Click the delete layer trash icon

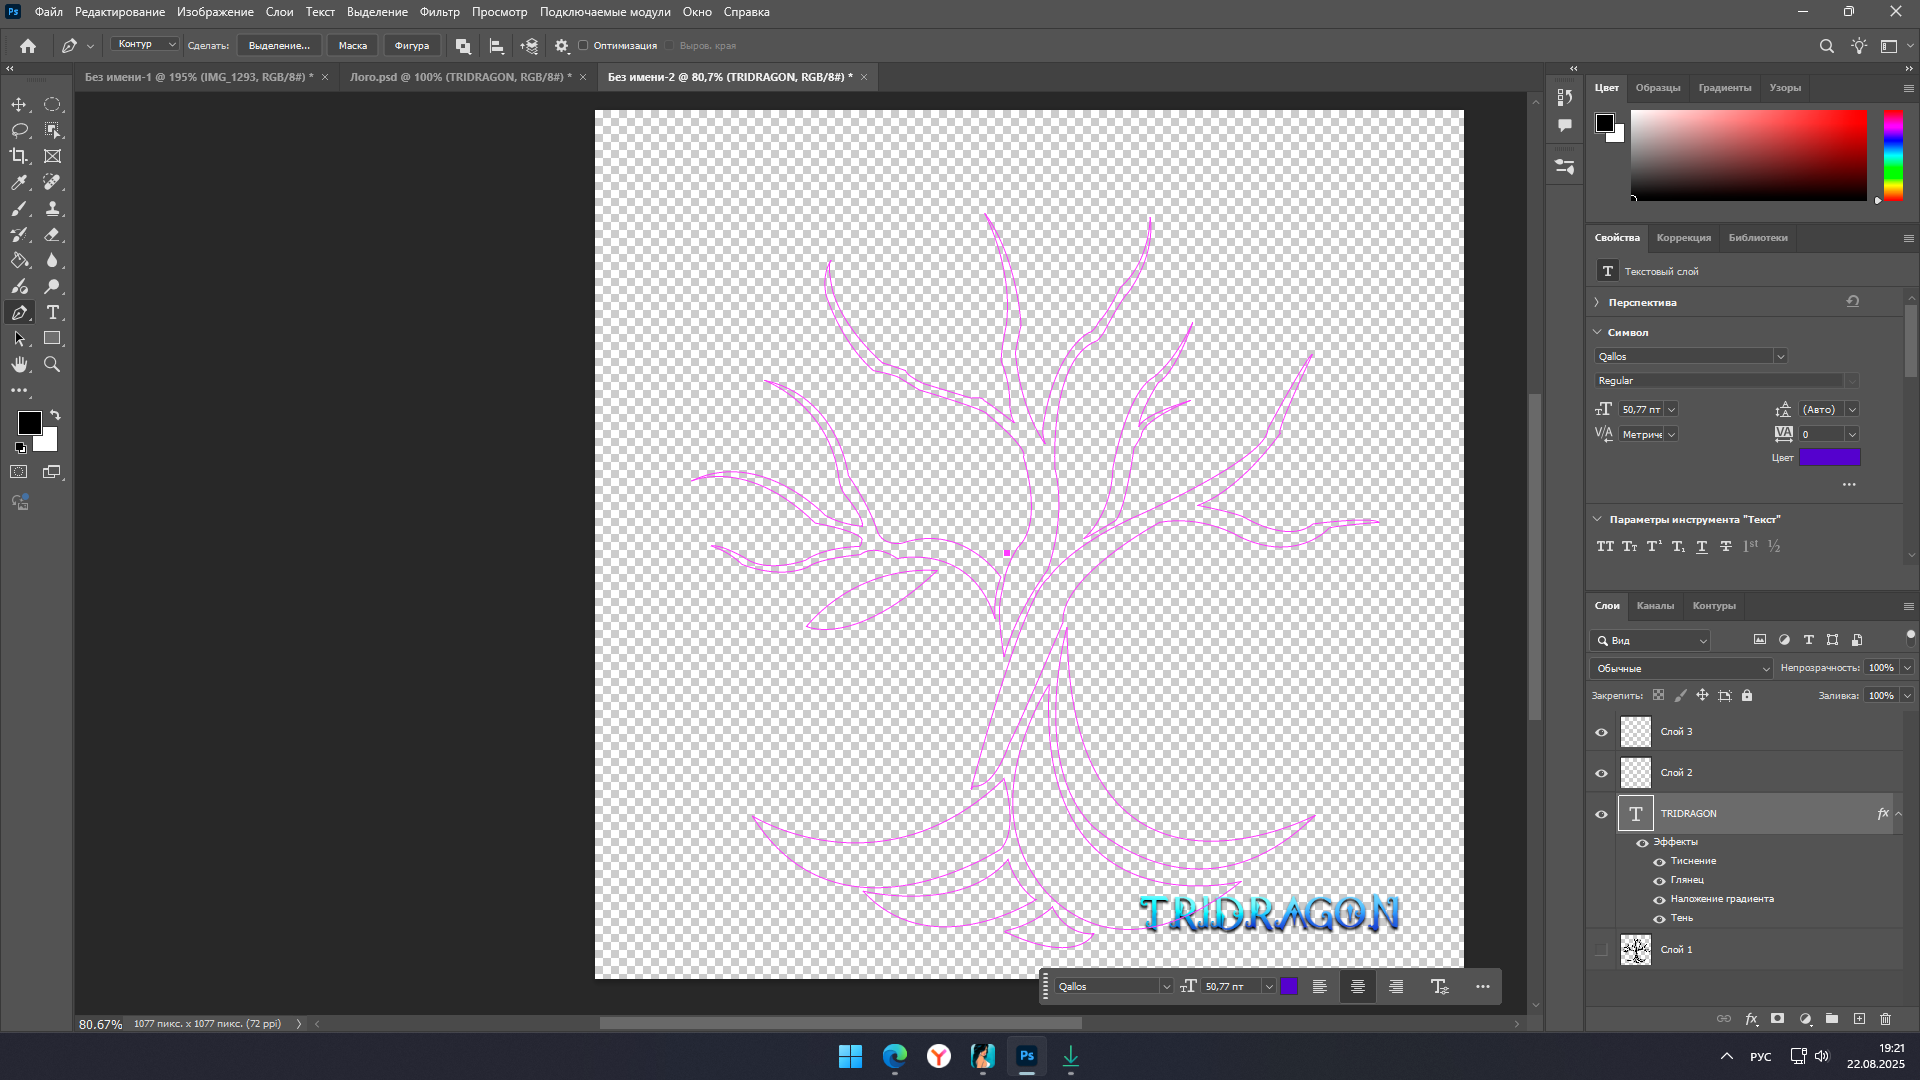(1886, 1019)
